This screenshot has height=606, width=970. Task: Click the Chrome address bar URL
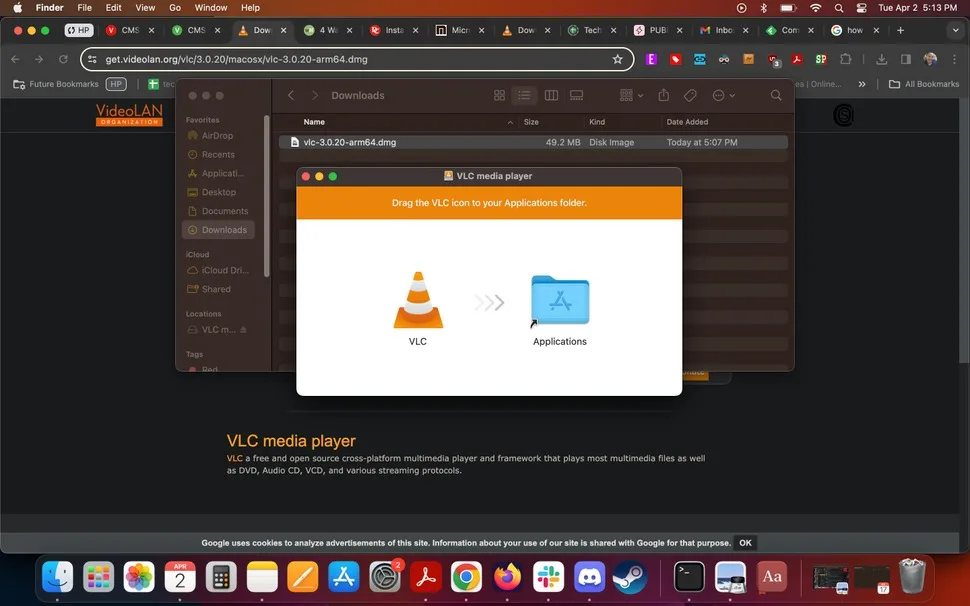pos(236,59)
